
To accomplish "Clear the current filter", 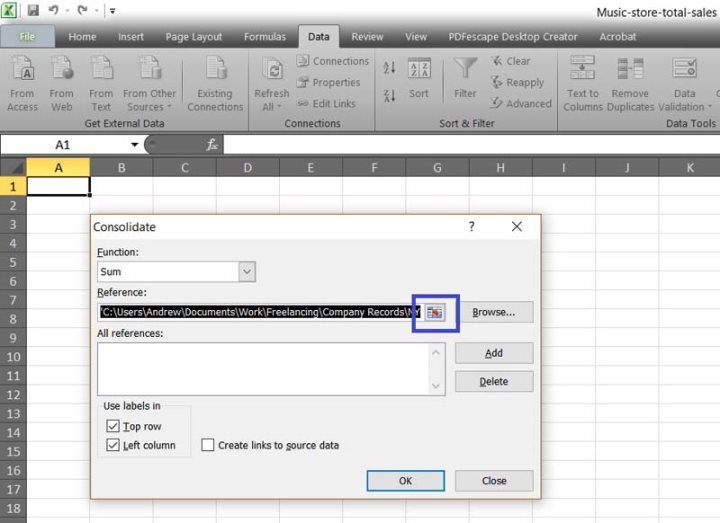I will tap(511, 61).
